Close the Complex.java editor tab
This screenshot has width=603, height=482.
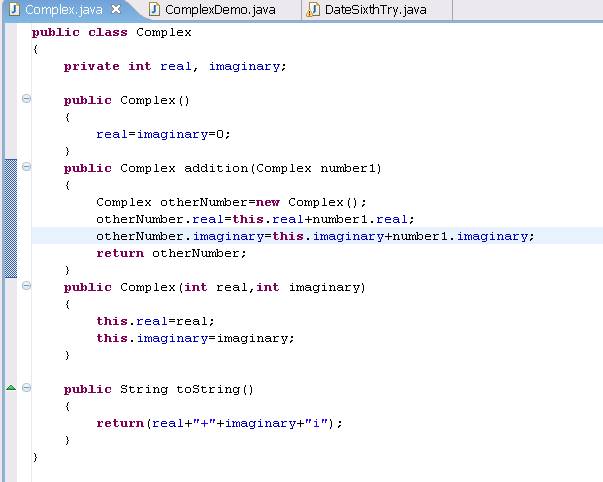(x=116, y=10)
